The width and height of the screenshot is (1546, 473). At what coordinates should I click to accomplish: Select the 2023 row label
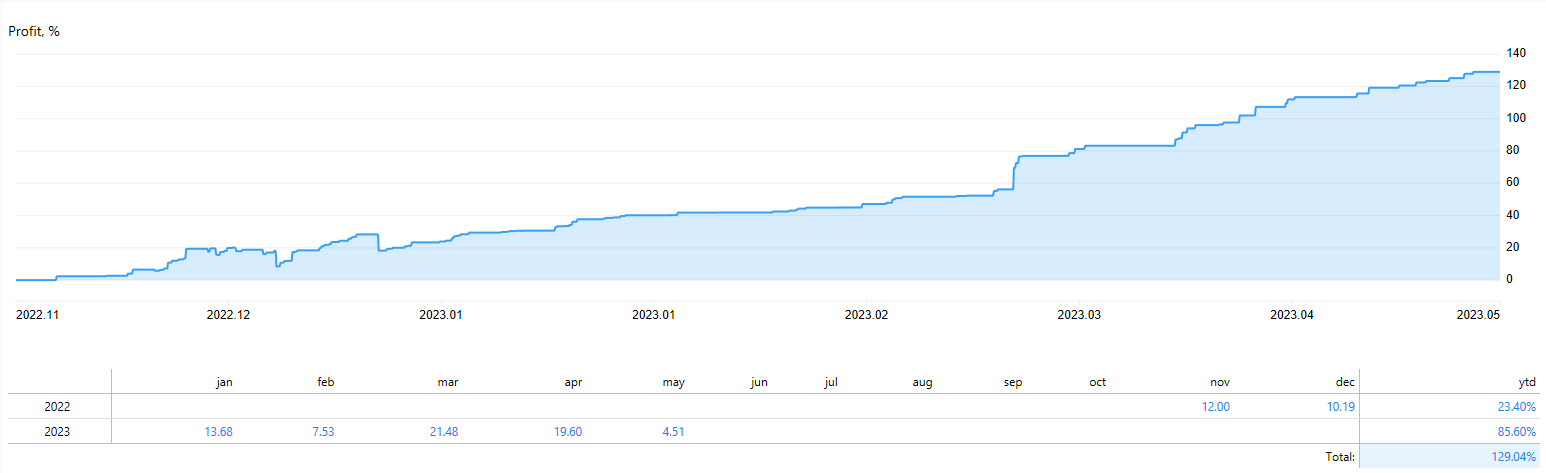point(58,432)
